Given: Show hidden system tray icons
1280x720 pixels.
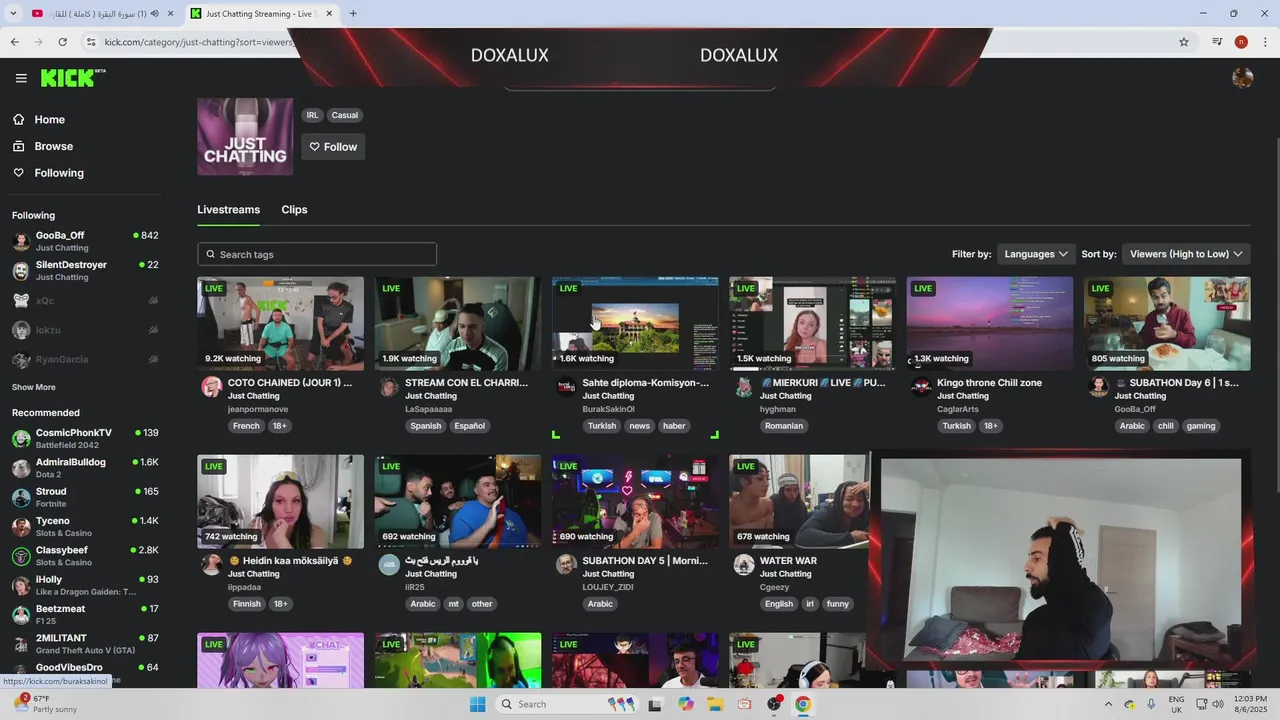Looking at the screenshot, I should 1108,704.
